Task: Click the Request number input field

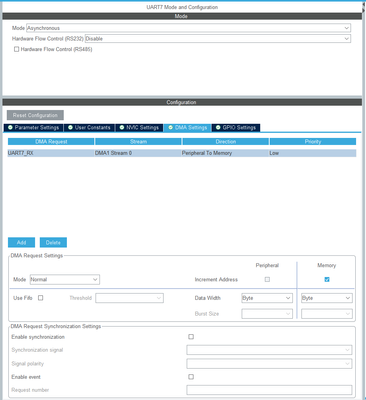Action: [x=269, y=390]
